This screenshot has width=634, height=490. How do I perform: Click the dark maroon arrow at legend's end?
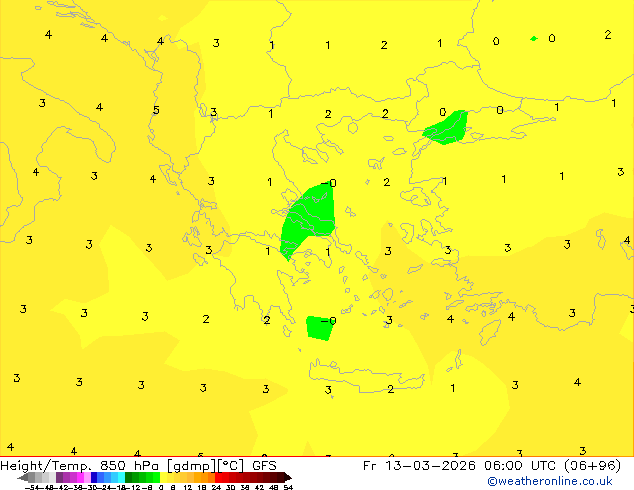(x=288, y=477)
